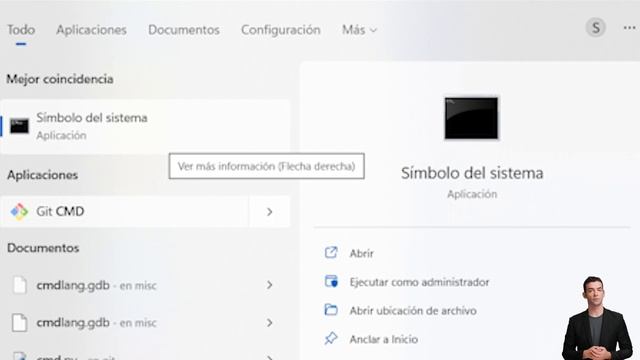Click the Git CMD colorful icon

19,211
